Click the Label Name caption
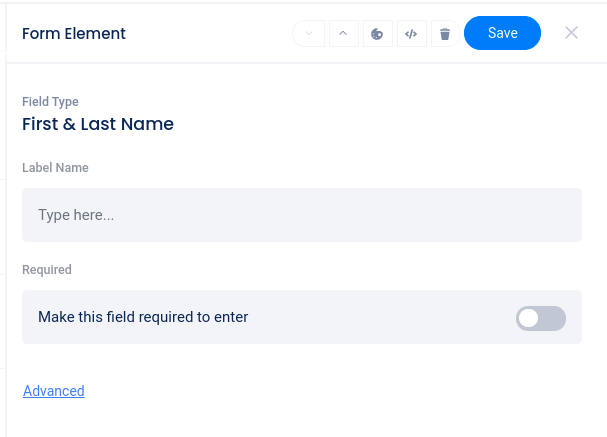 coord(55,168)
